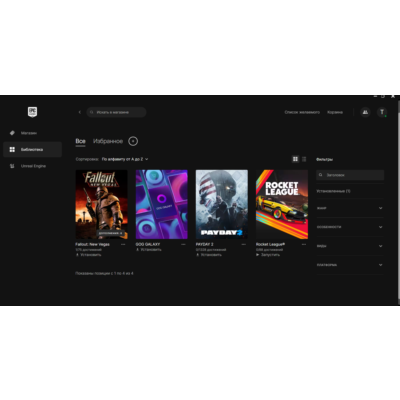This screenshot has width=400, height=400.
Task: Click the window's vertical scrollbar
Action: tap(398, 199)
